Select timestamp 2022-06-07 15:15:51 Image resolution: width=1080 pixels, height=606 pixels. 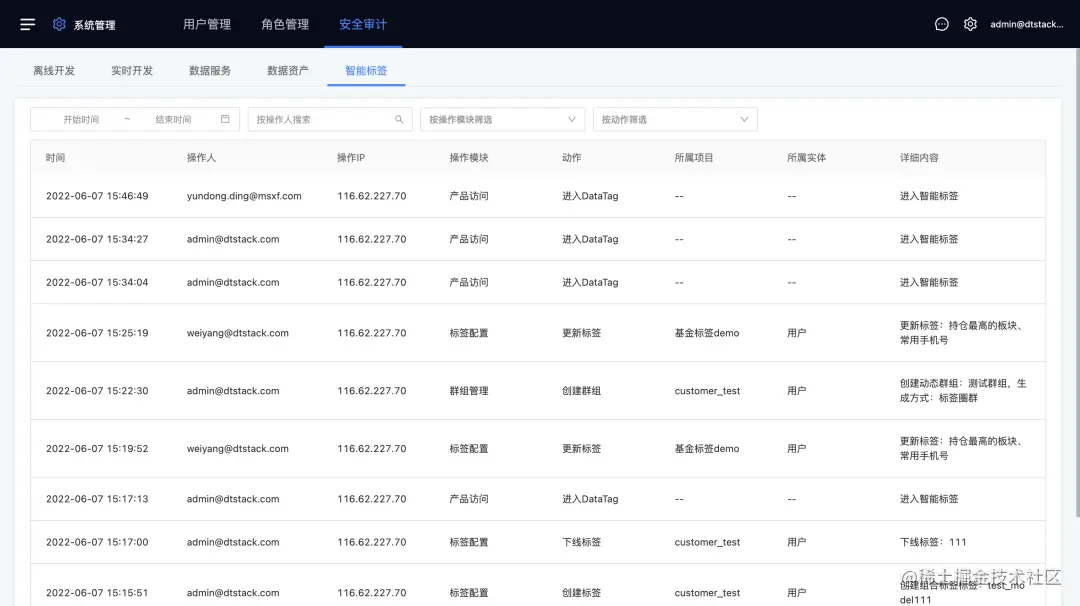click(97, 592)
